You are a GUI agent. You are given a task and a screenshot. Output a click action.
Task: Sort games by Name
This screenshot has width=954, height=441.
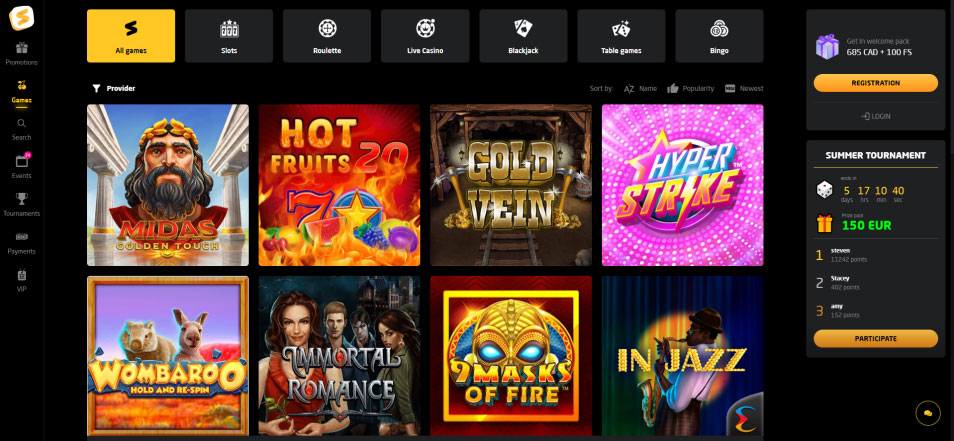pyautogui.click(x=641, y=89)
